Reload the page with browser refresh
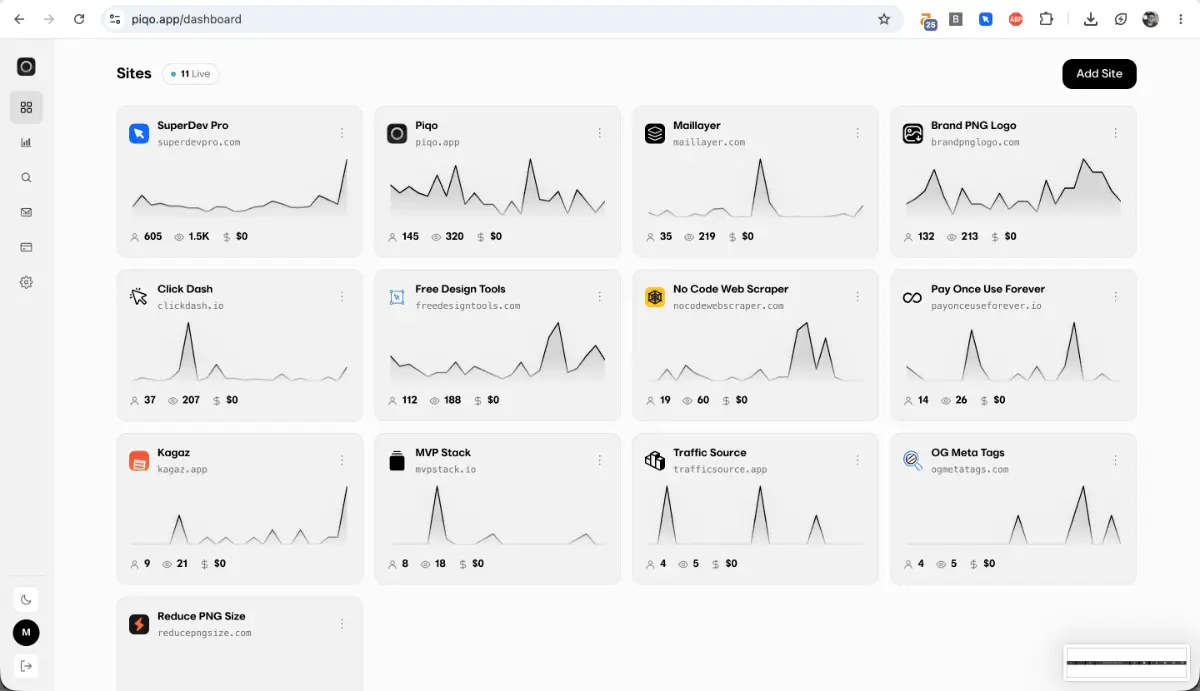The image size is (1200, 691). click(79, 19)
